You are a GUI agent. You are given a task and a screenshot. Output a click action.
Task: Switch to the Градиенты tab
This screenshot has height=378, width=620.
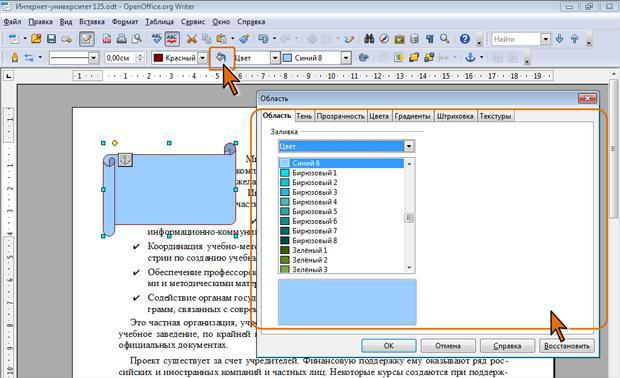pos(412,116)
